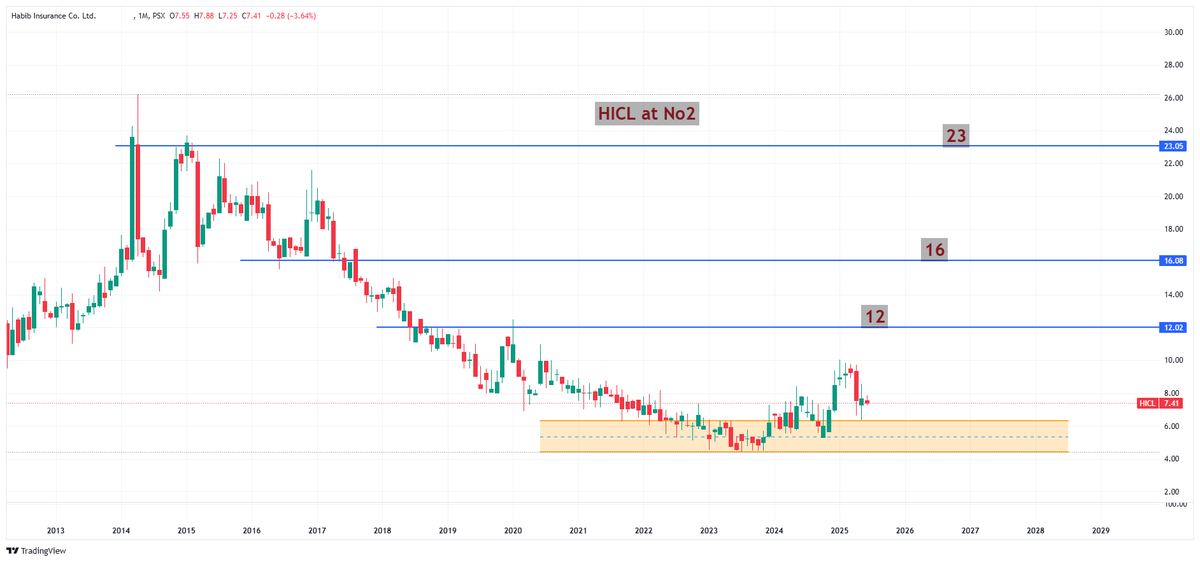Select the horizontal line at 12.02
The image size is (1200, 562).
(x=766, y=327)
